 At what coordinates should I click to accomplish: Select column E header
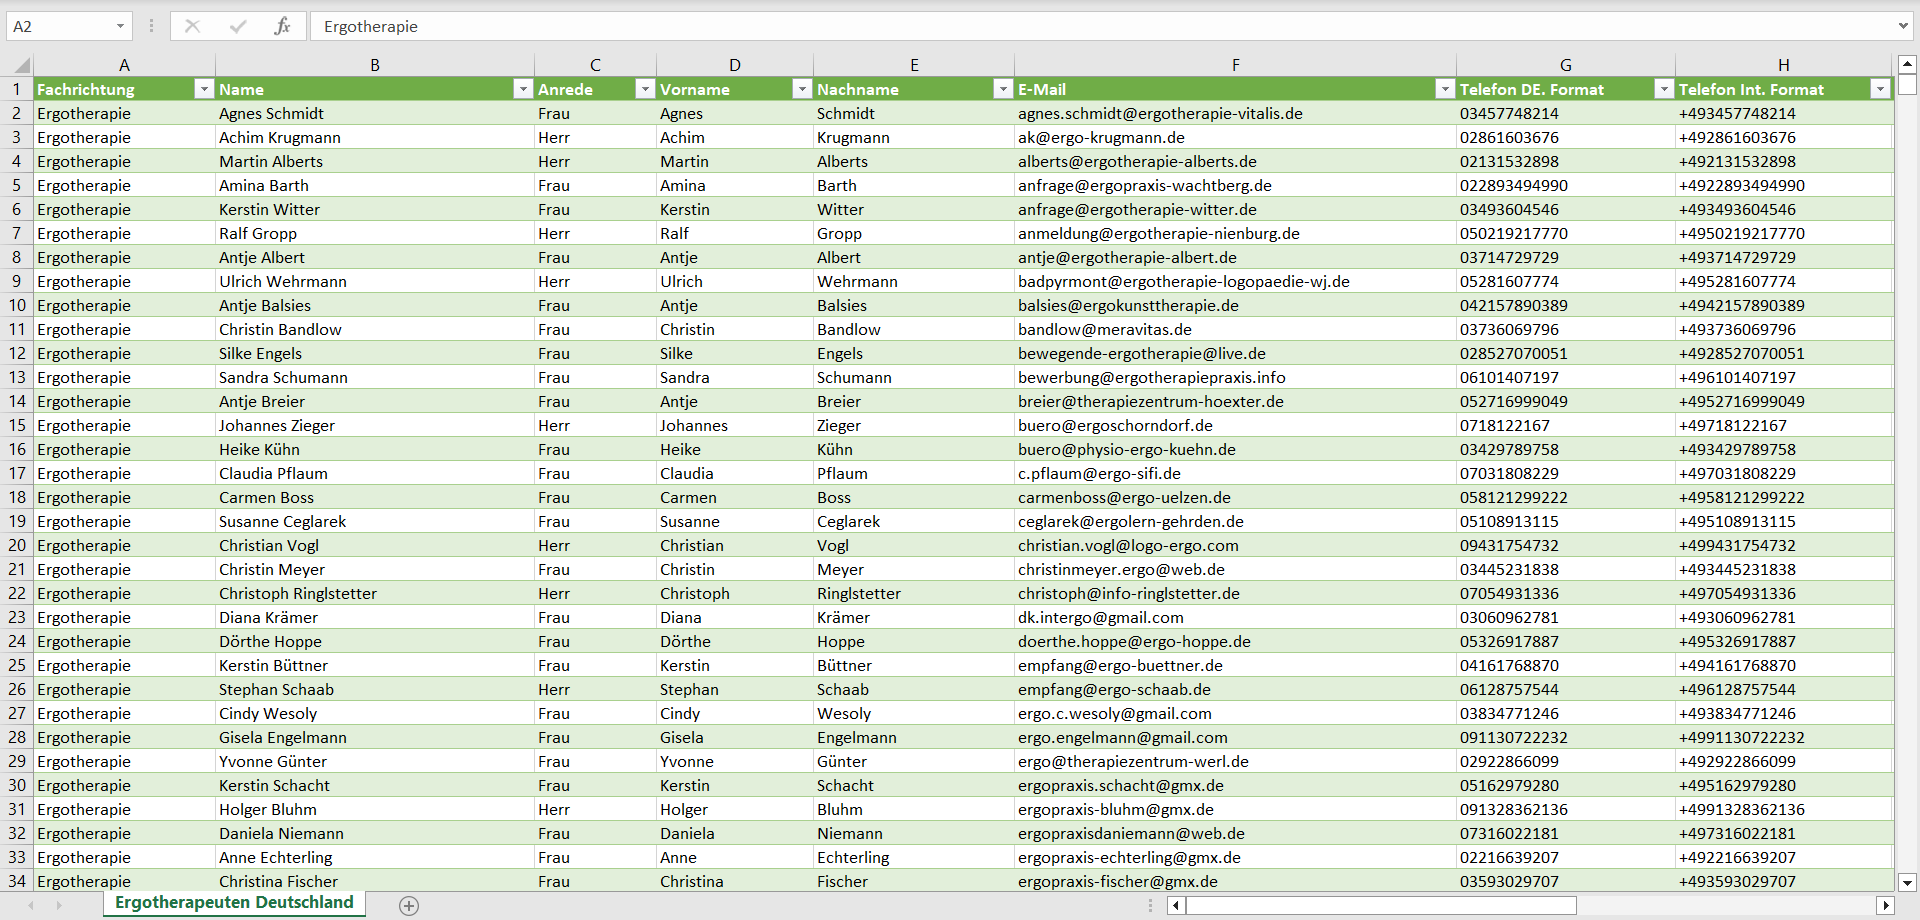pos(914,65)
